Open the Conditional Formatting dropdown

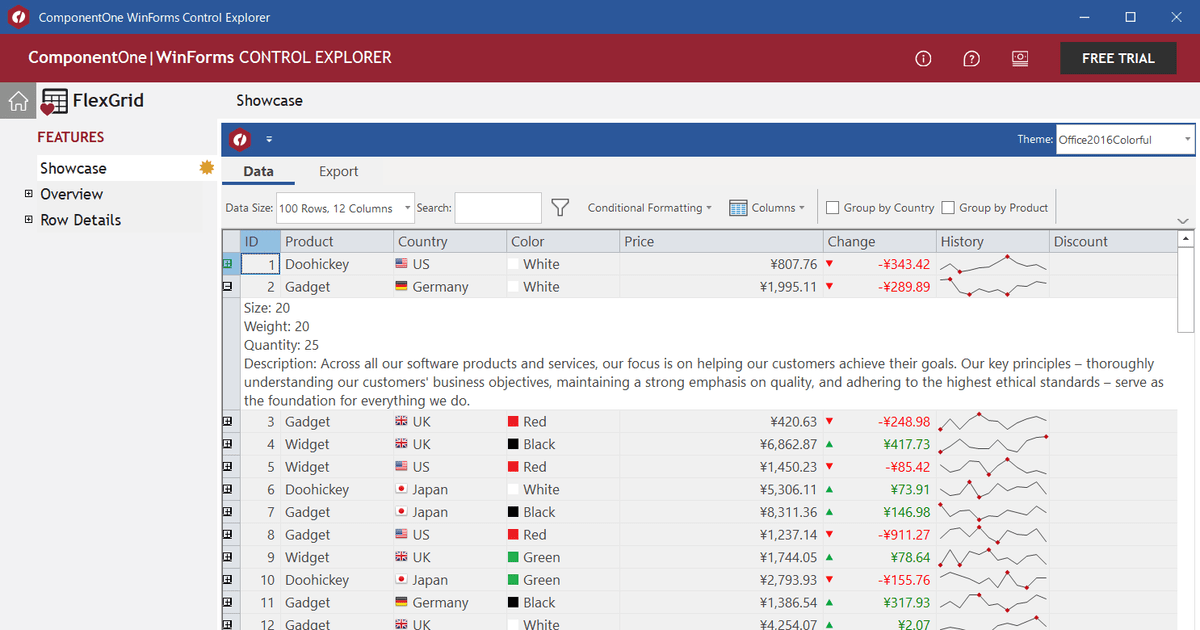pyautogui.click(x=650, y=208)
